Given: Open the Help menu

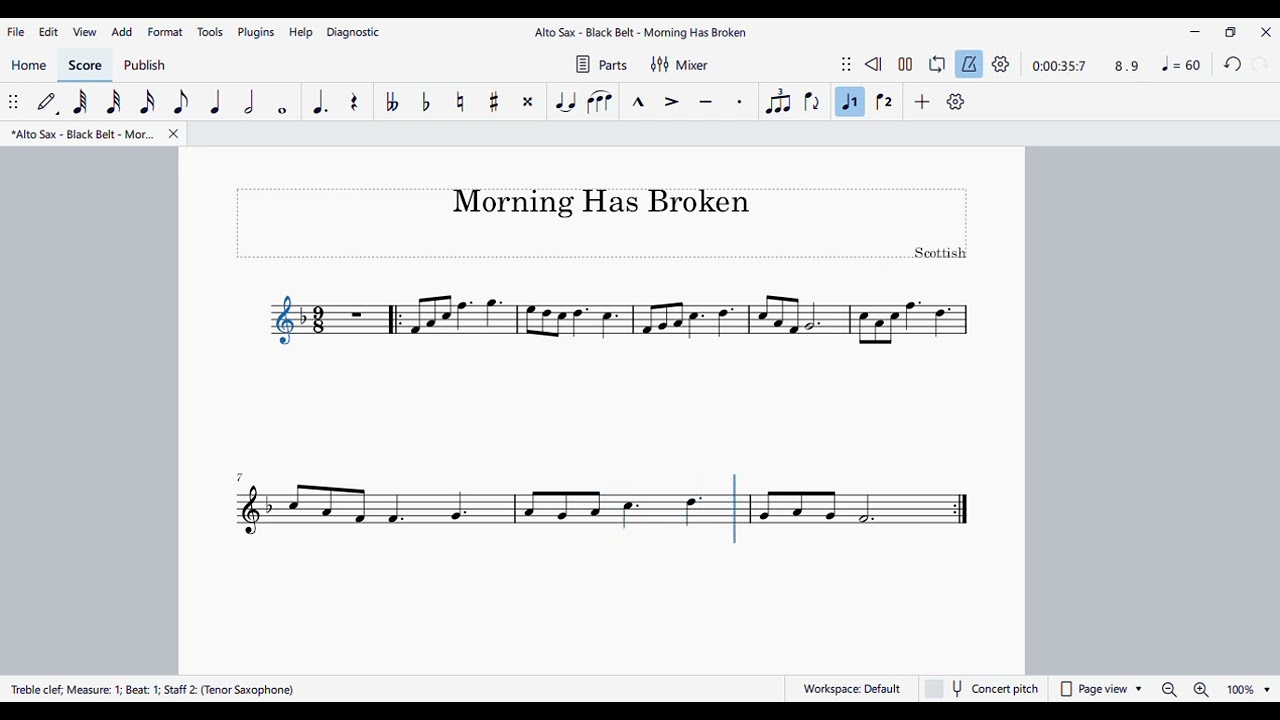Looking at the screenshot, I should click(x=301, y=33).
